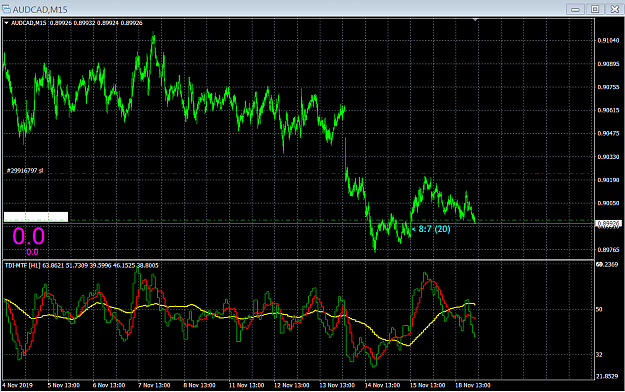Click the 0.90615 price axis label
625x392 pixels.
(x=608, y=110)
